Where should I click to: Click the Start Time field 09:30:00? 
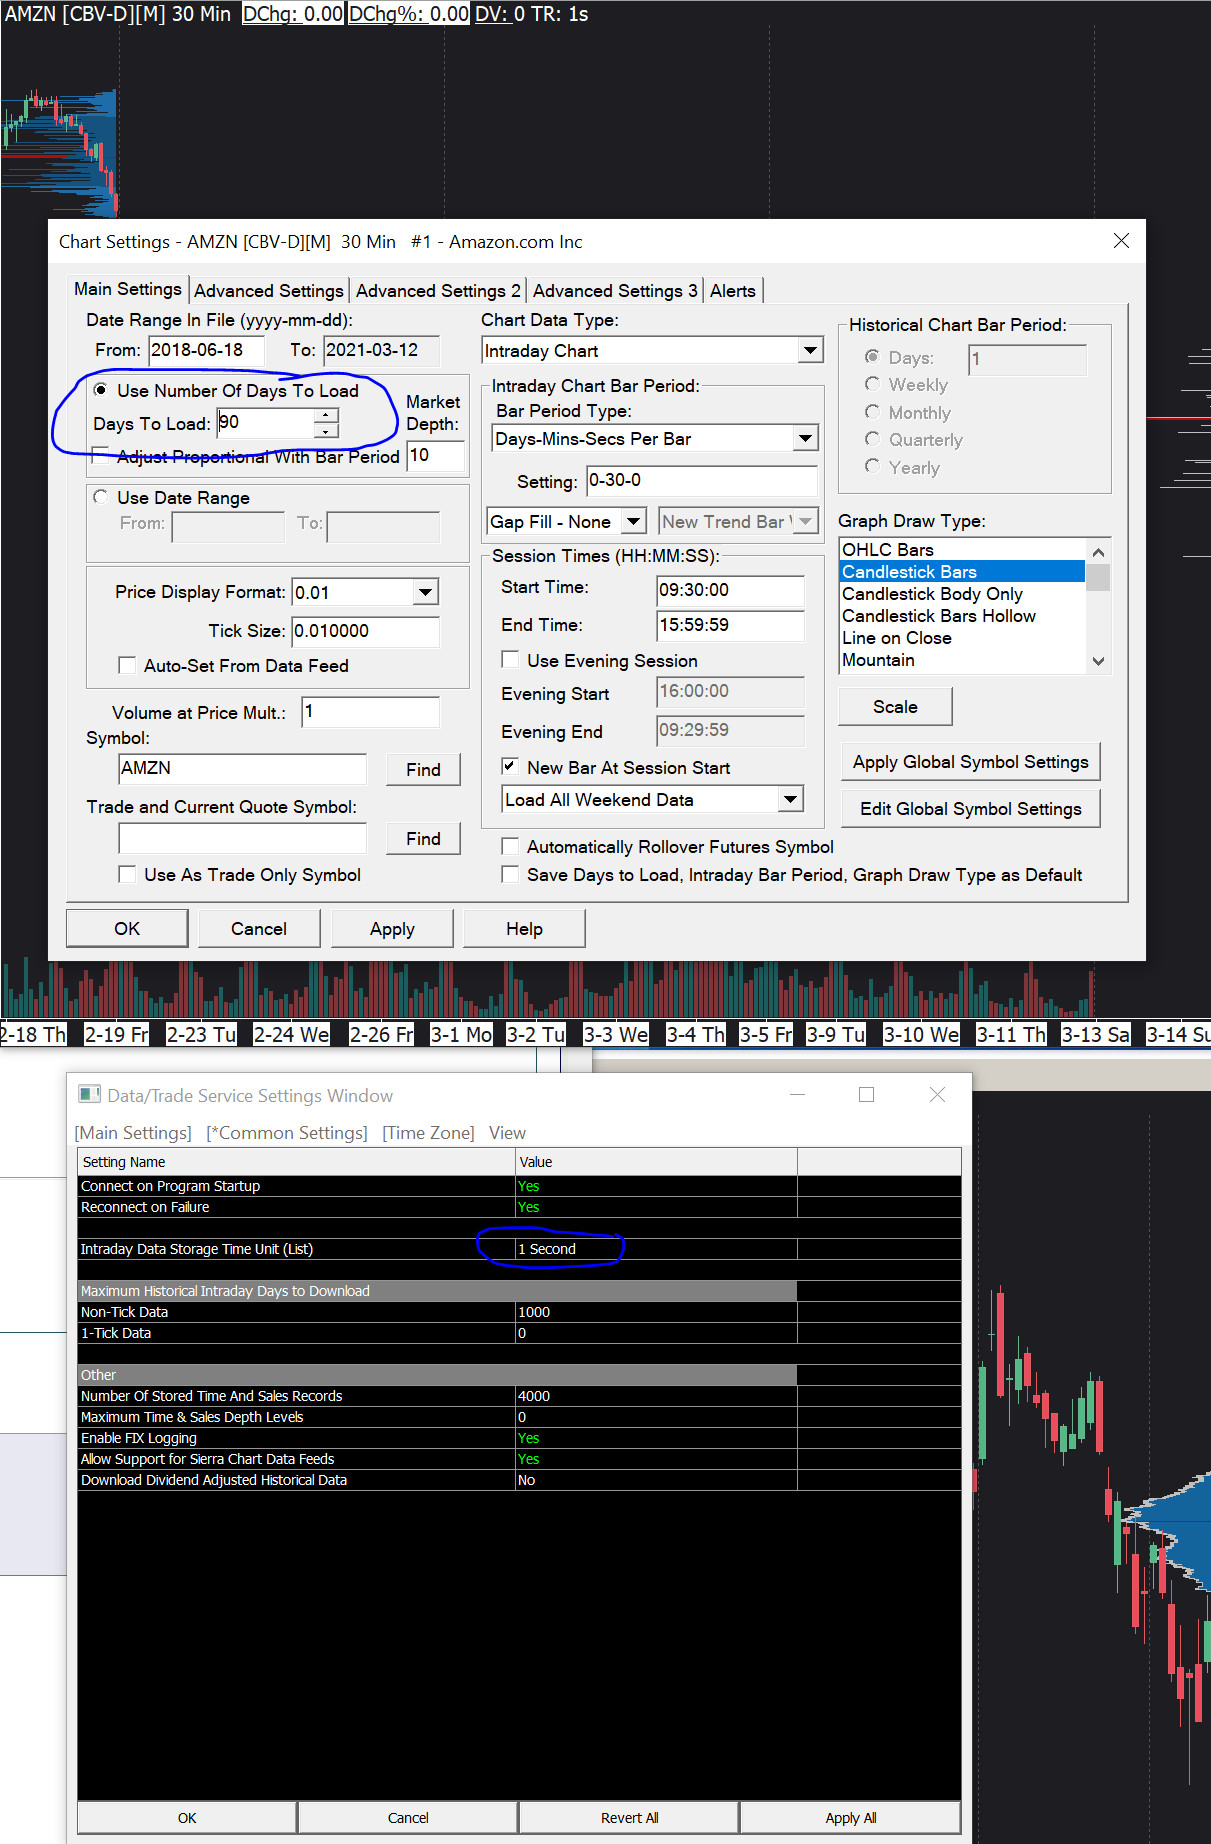click(730, 590)
